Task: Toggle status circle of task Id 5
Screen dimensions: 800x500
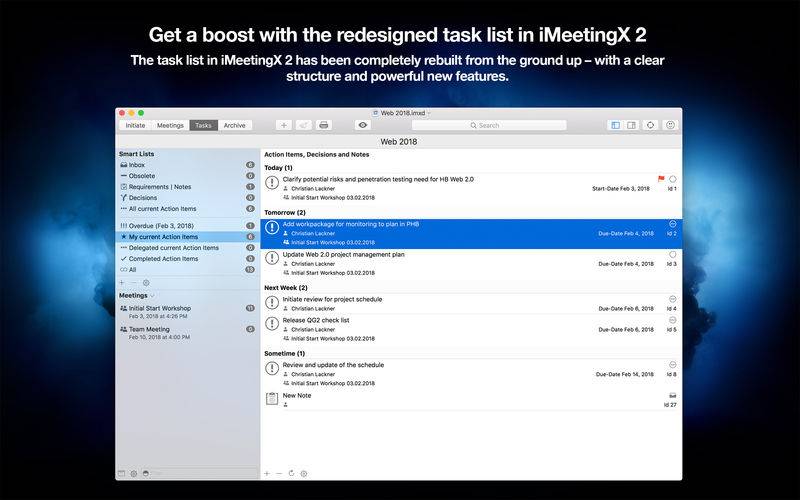Action: (x=672, y=320)
